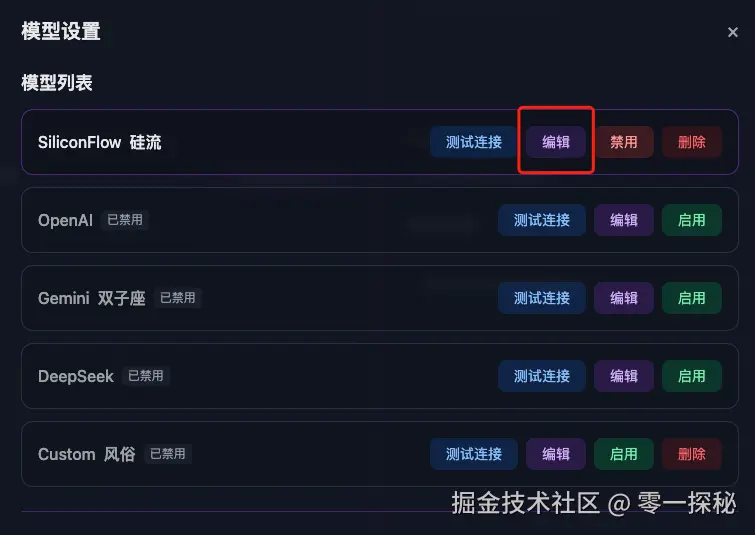Select the DeepSeek model row
The image size is (755, 535).
pyautogui.click(x=379, y=376)
